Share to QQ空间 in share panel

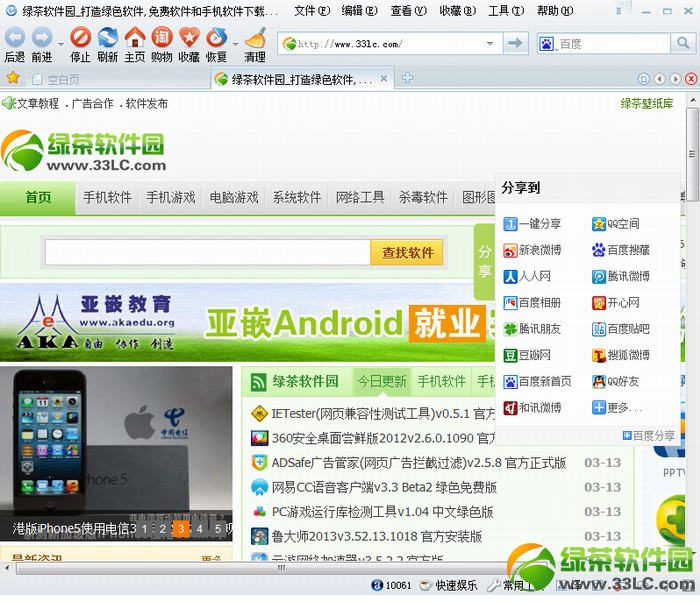[x=616, y=224]
